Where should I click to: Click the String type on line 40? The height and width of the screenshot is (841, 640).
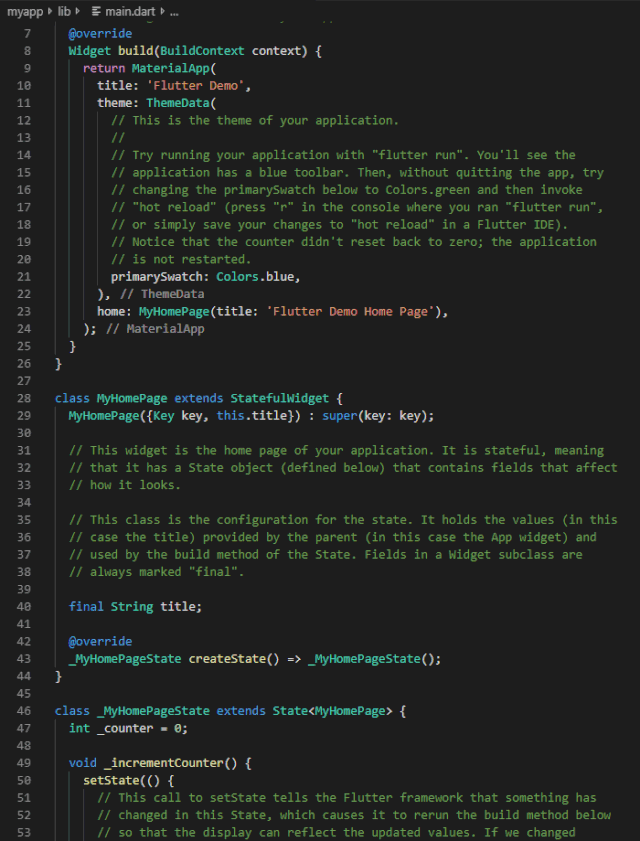click(x=132, y=607)
